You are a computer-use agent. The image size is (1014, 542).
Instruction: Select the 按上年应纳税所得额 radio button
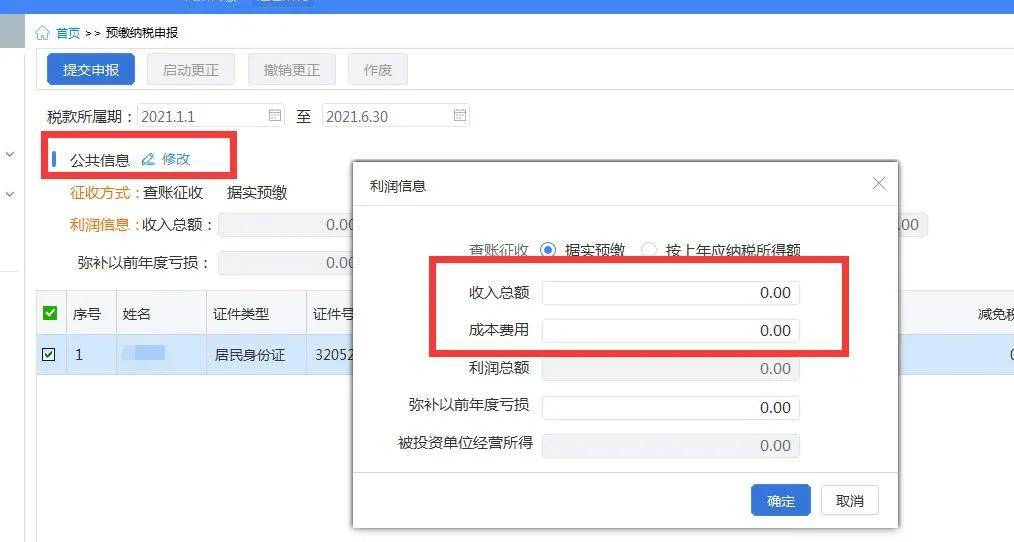649,250
